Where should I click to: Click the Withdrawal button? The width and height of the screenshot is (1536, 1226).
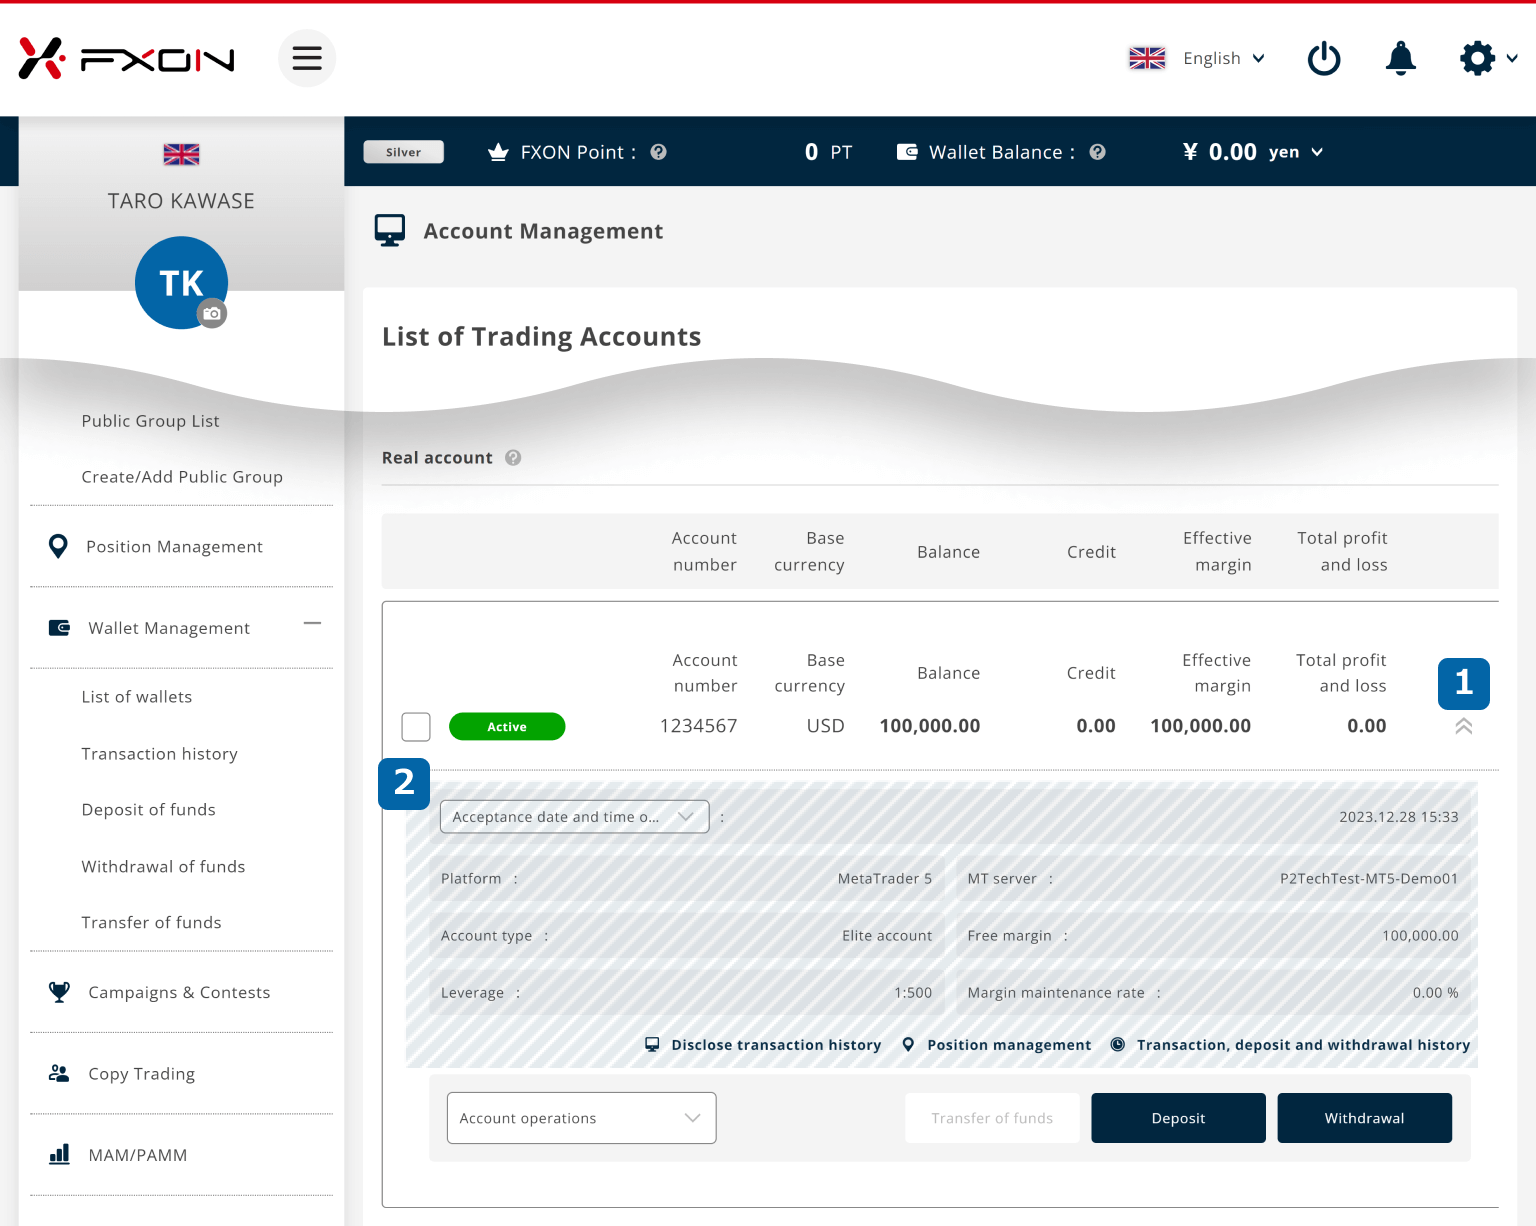1364,1118
